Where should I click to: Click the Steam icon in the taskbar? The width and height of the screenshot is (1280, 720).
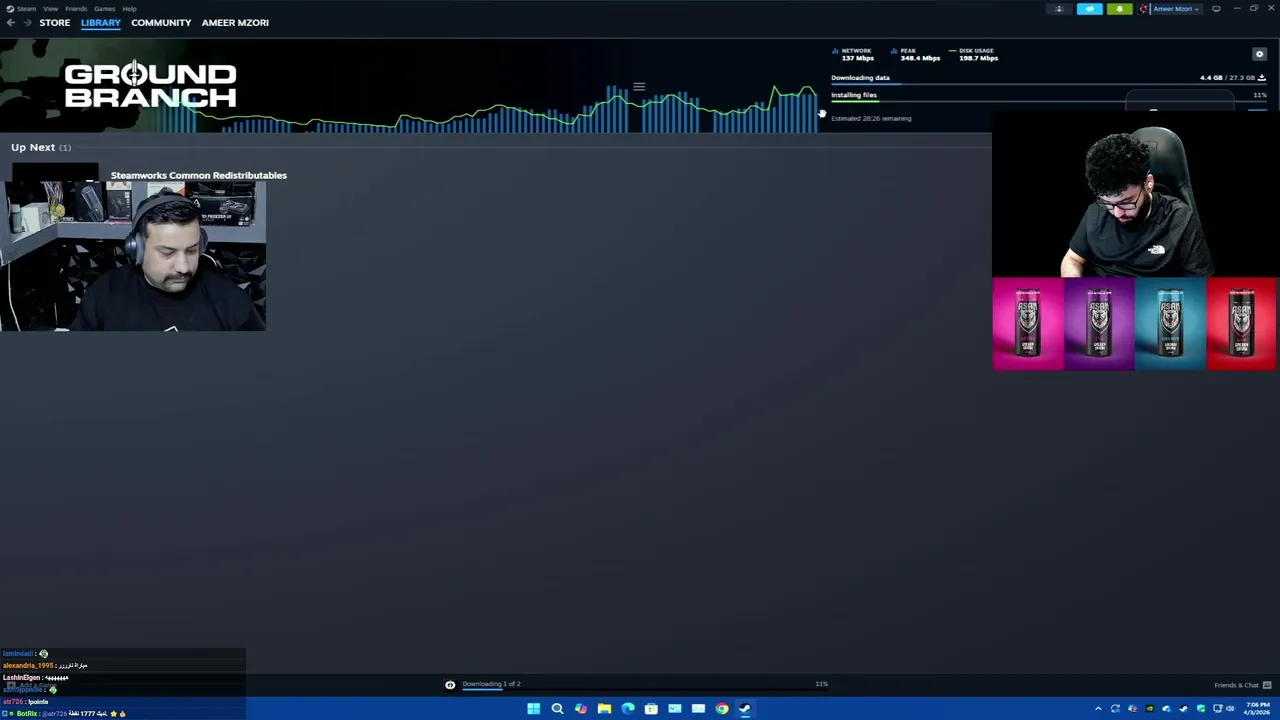coord(745,709)
